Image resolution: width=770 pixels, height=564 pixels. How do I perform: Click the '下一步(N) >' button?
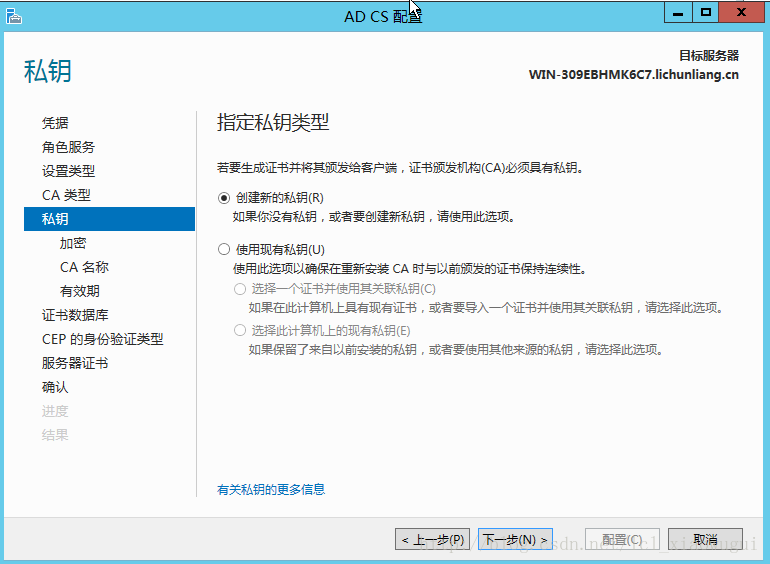pyautogui.click(x=515, y=539)
